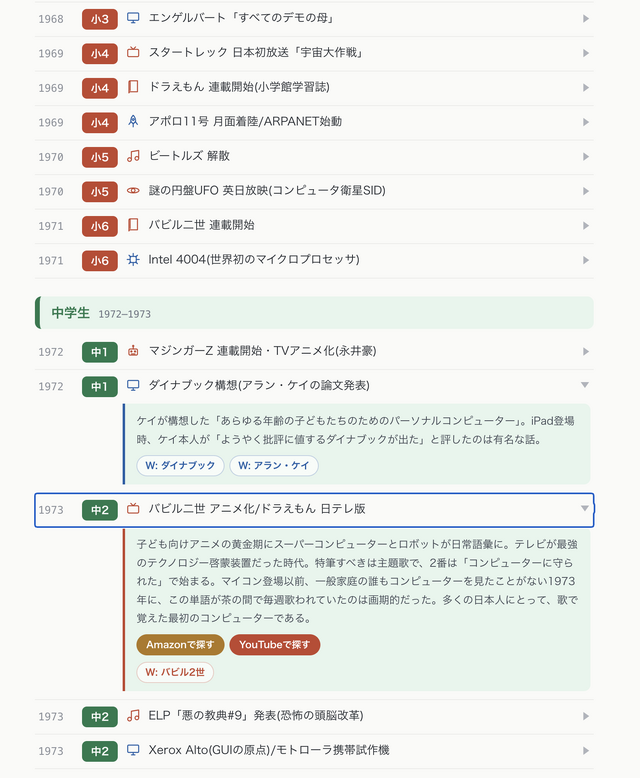640x778 pixels.
Task: Click 中1 badge on ダイナブック構想 row
Action: tap(100, 387)
